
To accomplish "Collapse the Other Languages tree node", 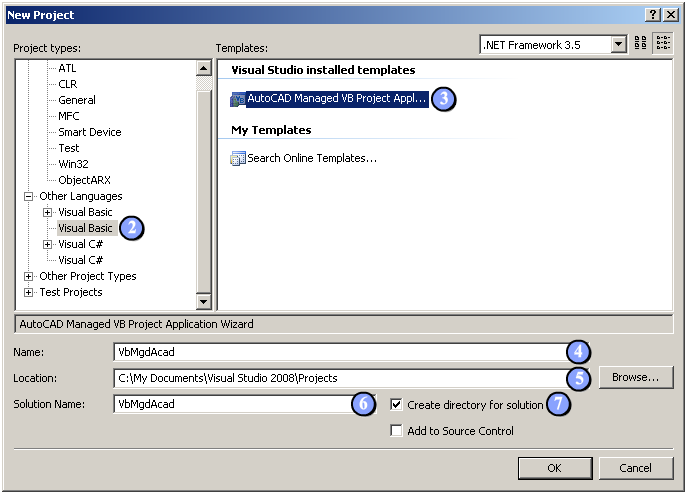I will point(28,196).
